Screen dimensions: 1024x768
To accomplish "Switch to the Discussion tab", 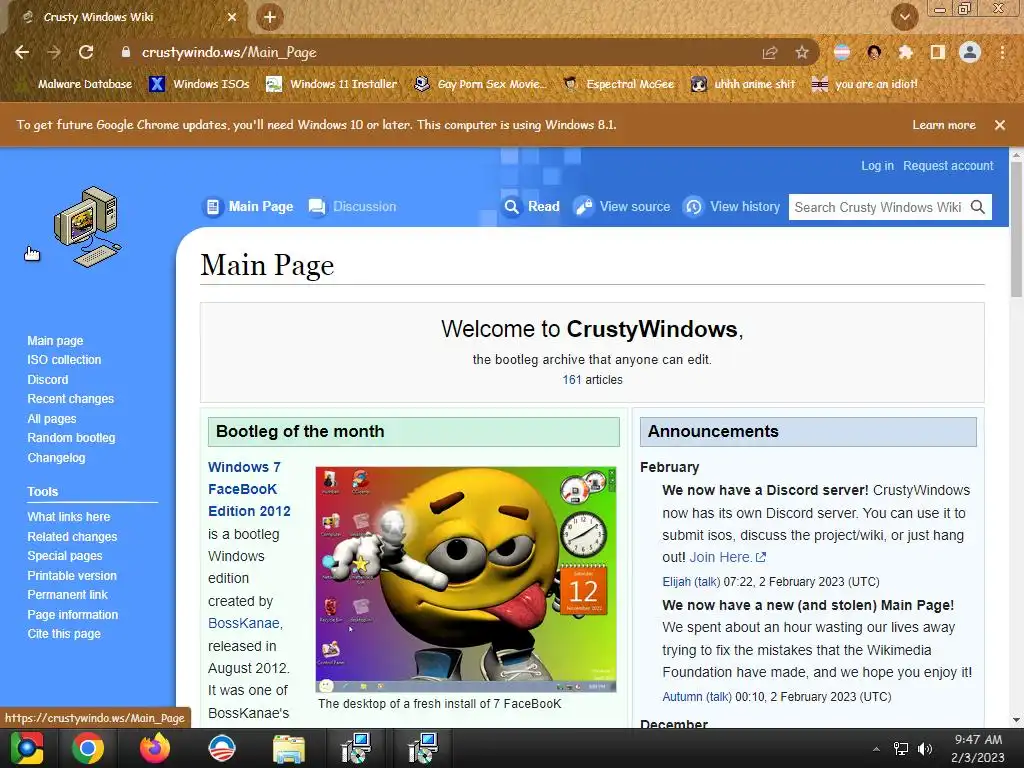I will 353,206.
